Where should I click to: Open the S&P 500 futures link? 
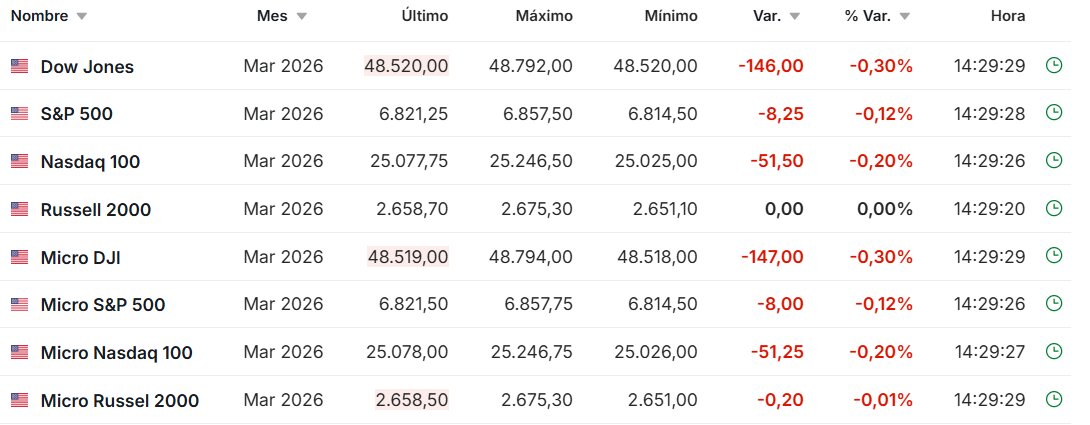coord(77,114)
